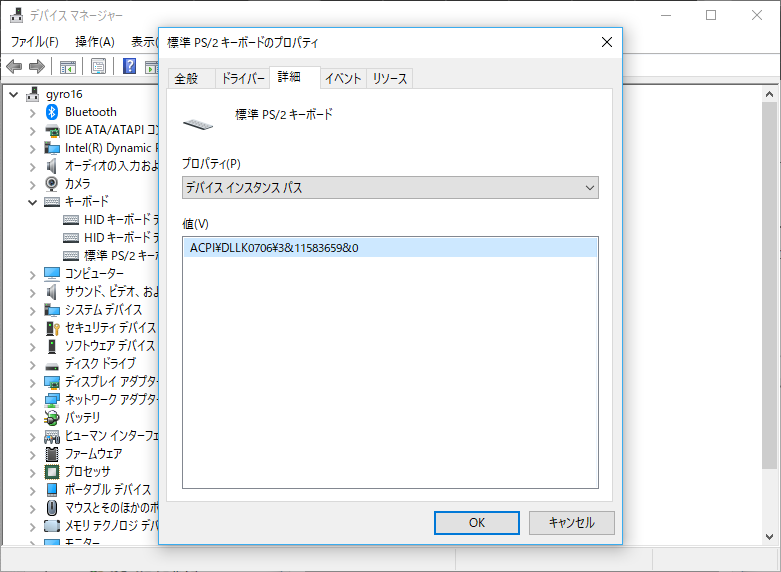Expand the ディスク ドライブ category

pos(33,365)
